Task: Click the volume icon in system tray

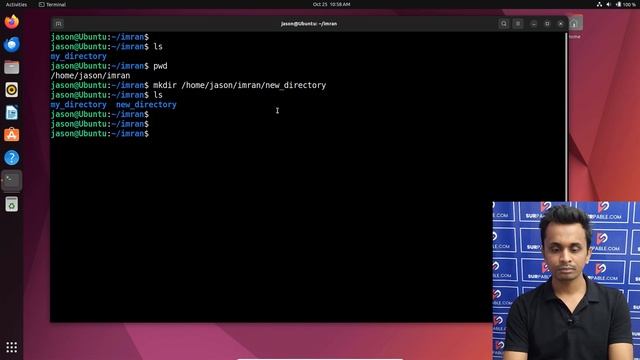Action: [609, 4]
